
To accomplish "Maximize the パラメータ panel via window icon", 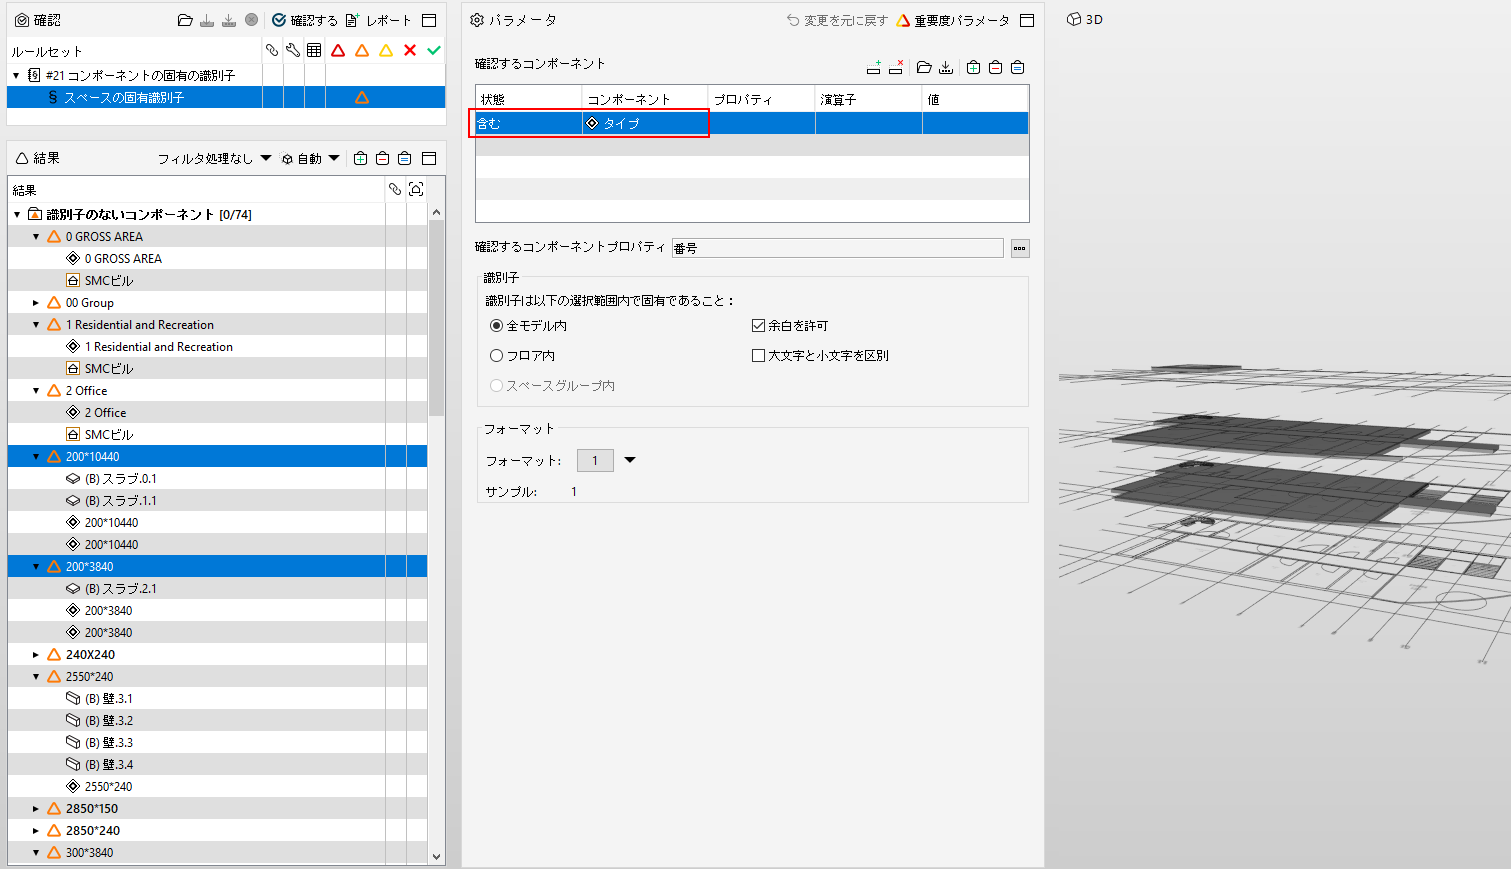I will [x=1027, y=20].
